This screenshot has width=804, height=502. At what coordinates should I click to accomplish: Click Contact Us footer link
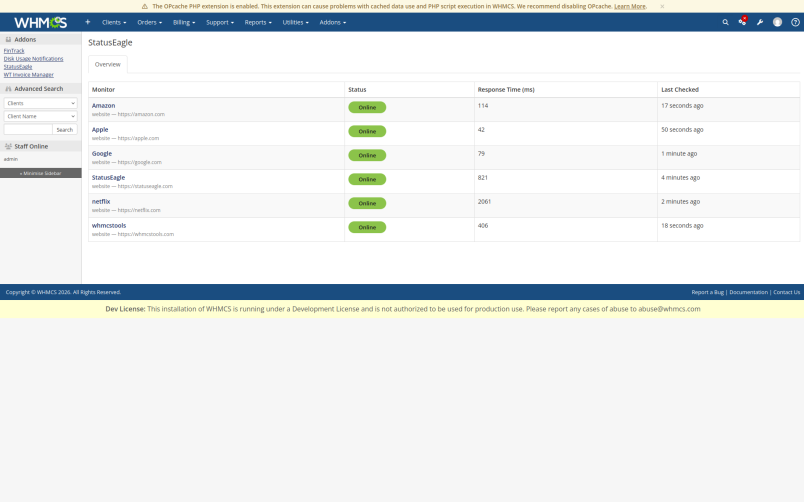point(787,292)
